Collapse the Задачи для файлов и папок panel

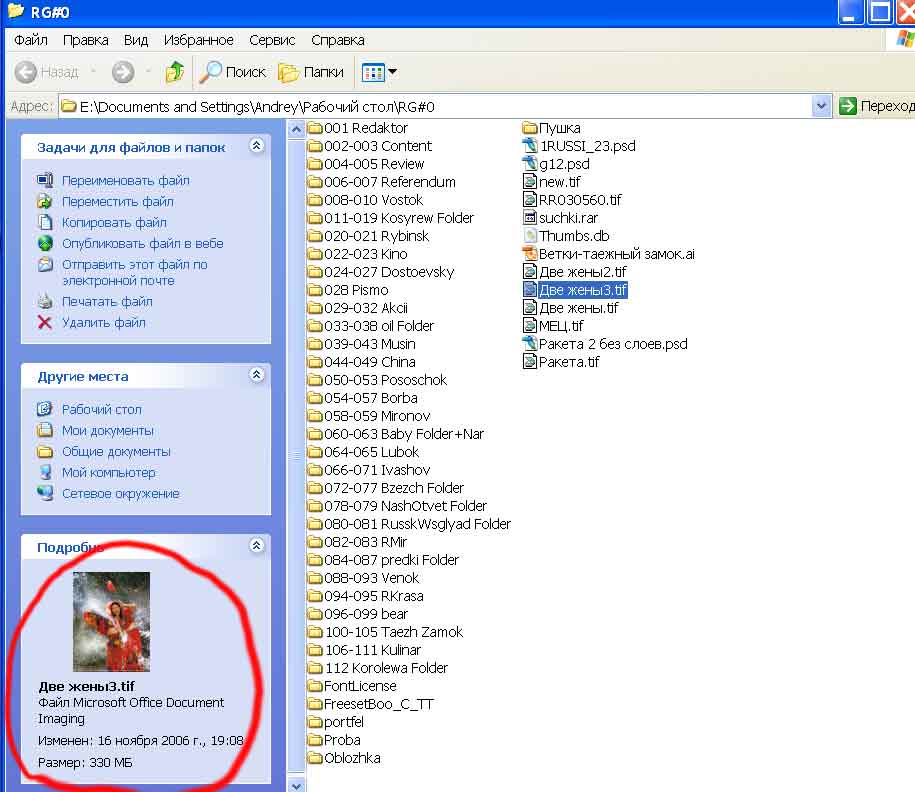pos(256,146)
